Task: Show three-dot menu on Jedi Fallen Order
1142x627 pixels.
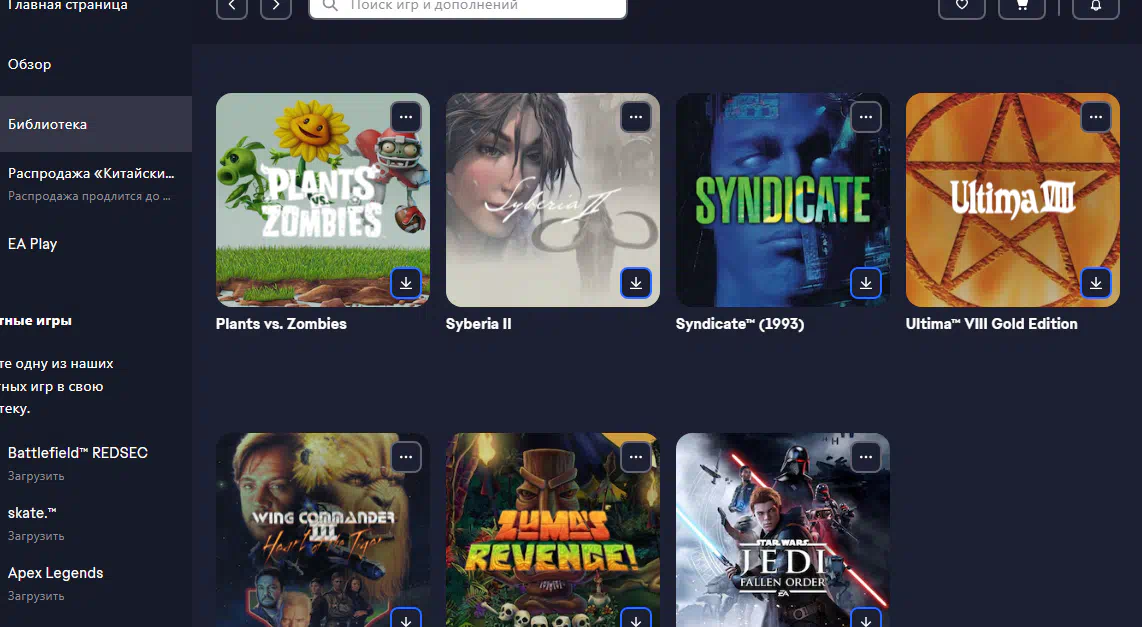Action: [x=865, y=457]
